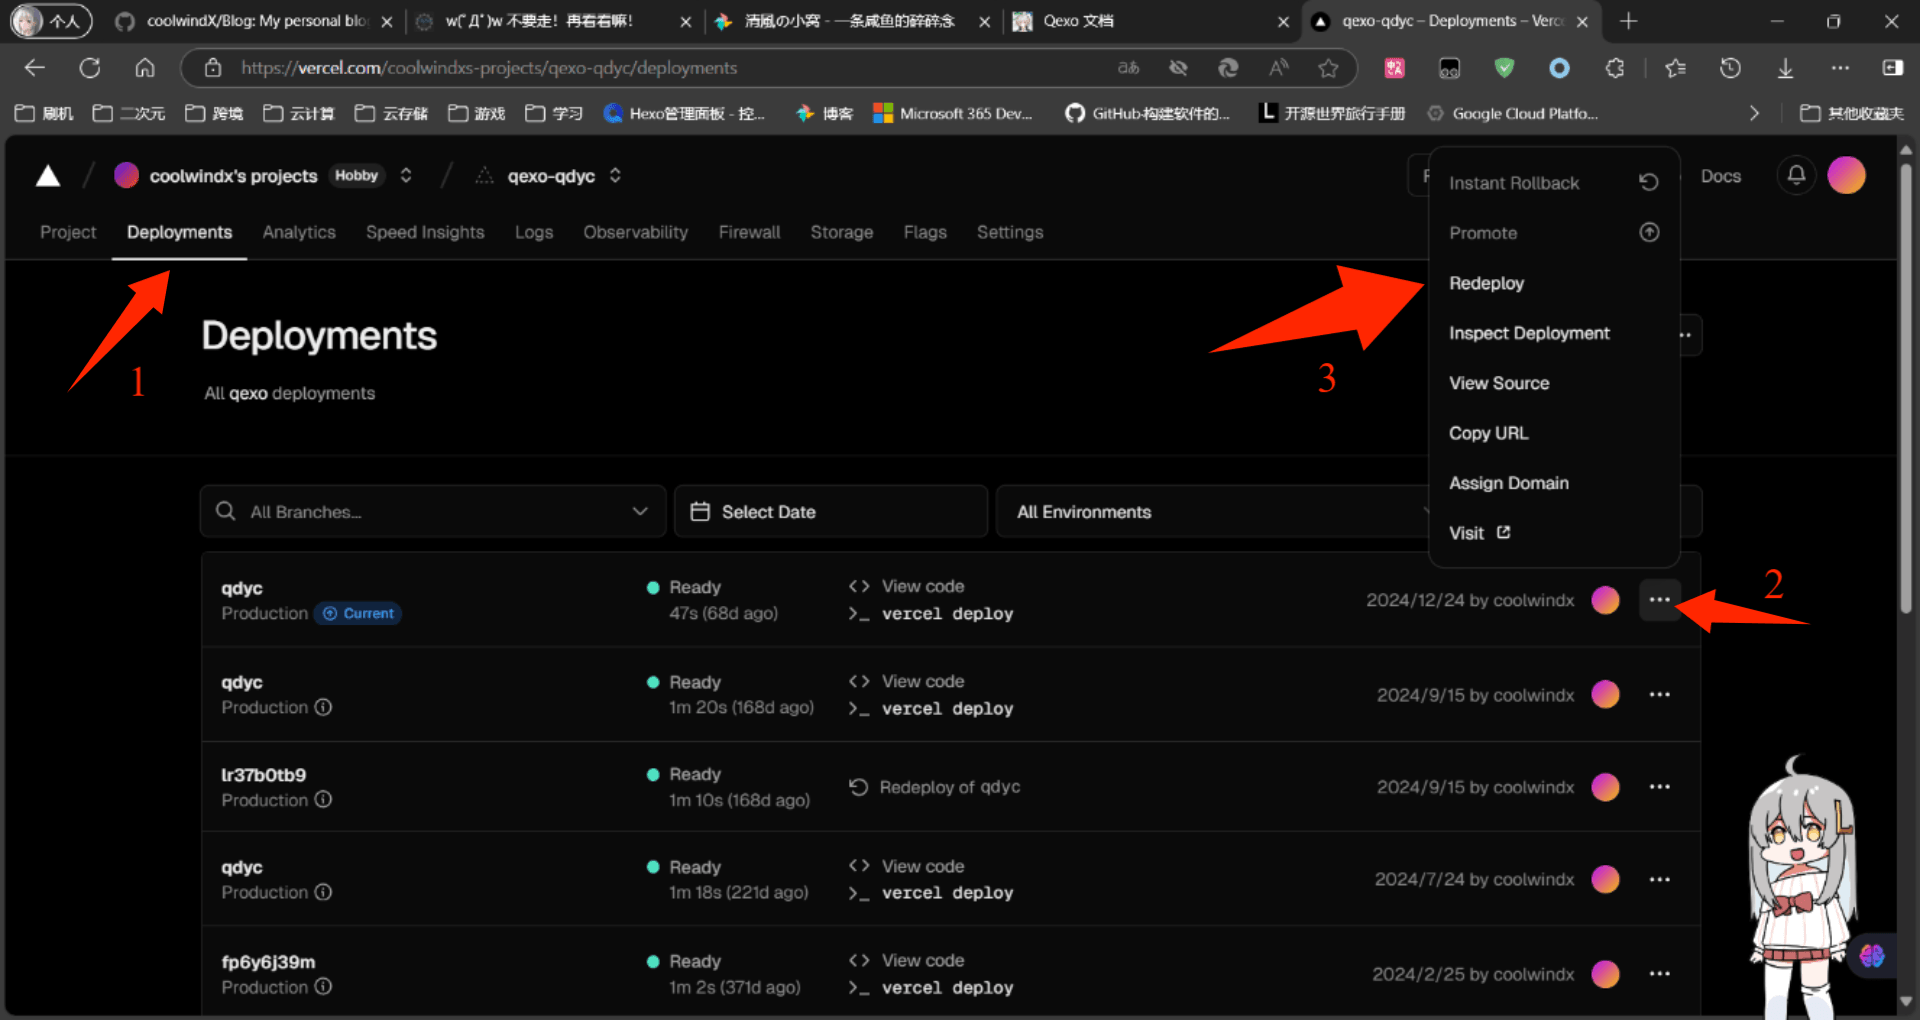Choose Copy URL in the context menu
This screenshot has height=1020, width=1920.
pos(1488,433)
